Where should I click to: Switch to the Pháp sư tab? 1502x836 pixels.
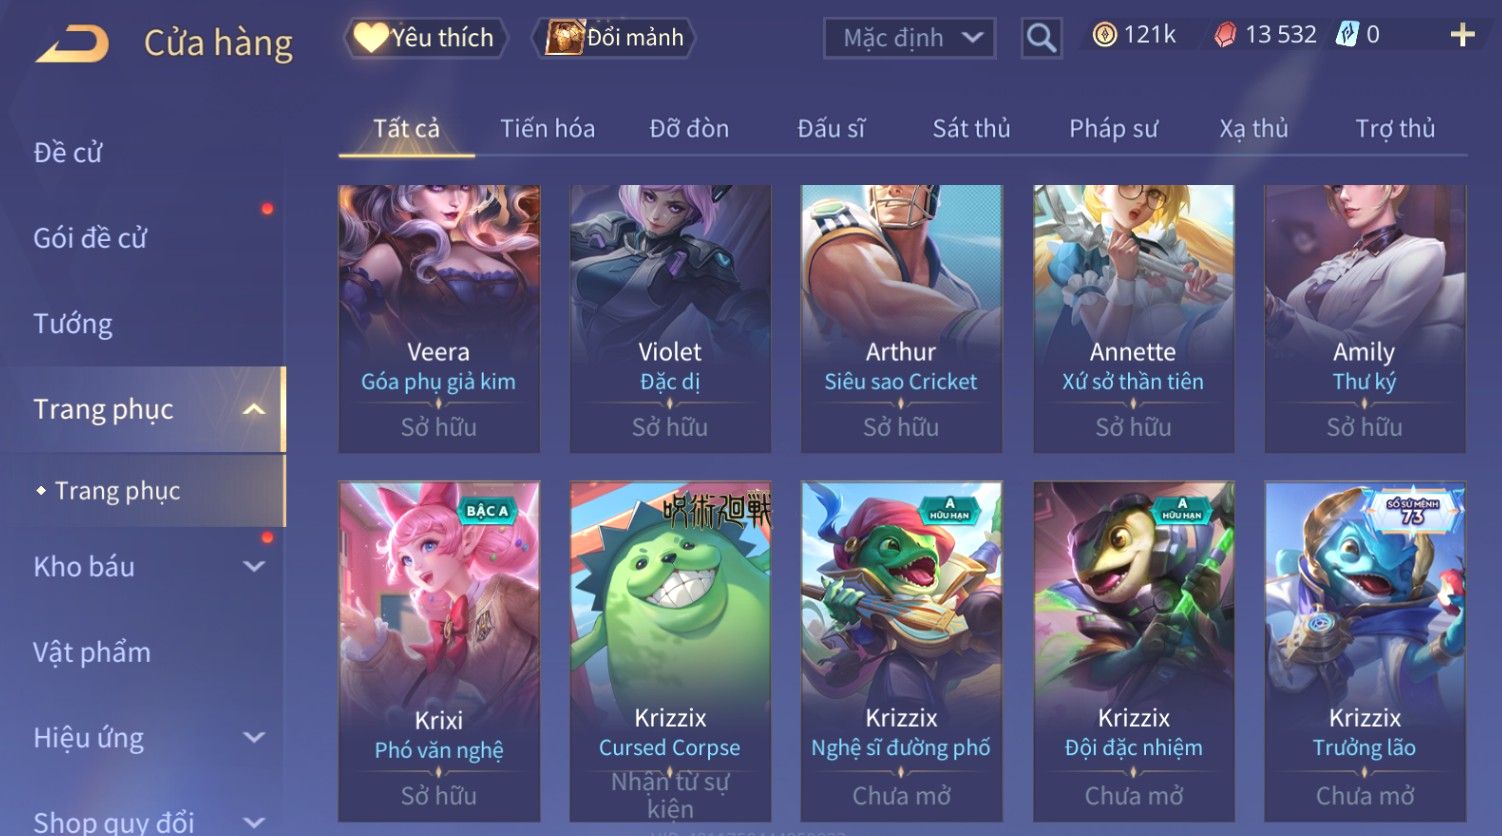[x=1113, y=128]
